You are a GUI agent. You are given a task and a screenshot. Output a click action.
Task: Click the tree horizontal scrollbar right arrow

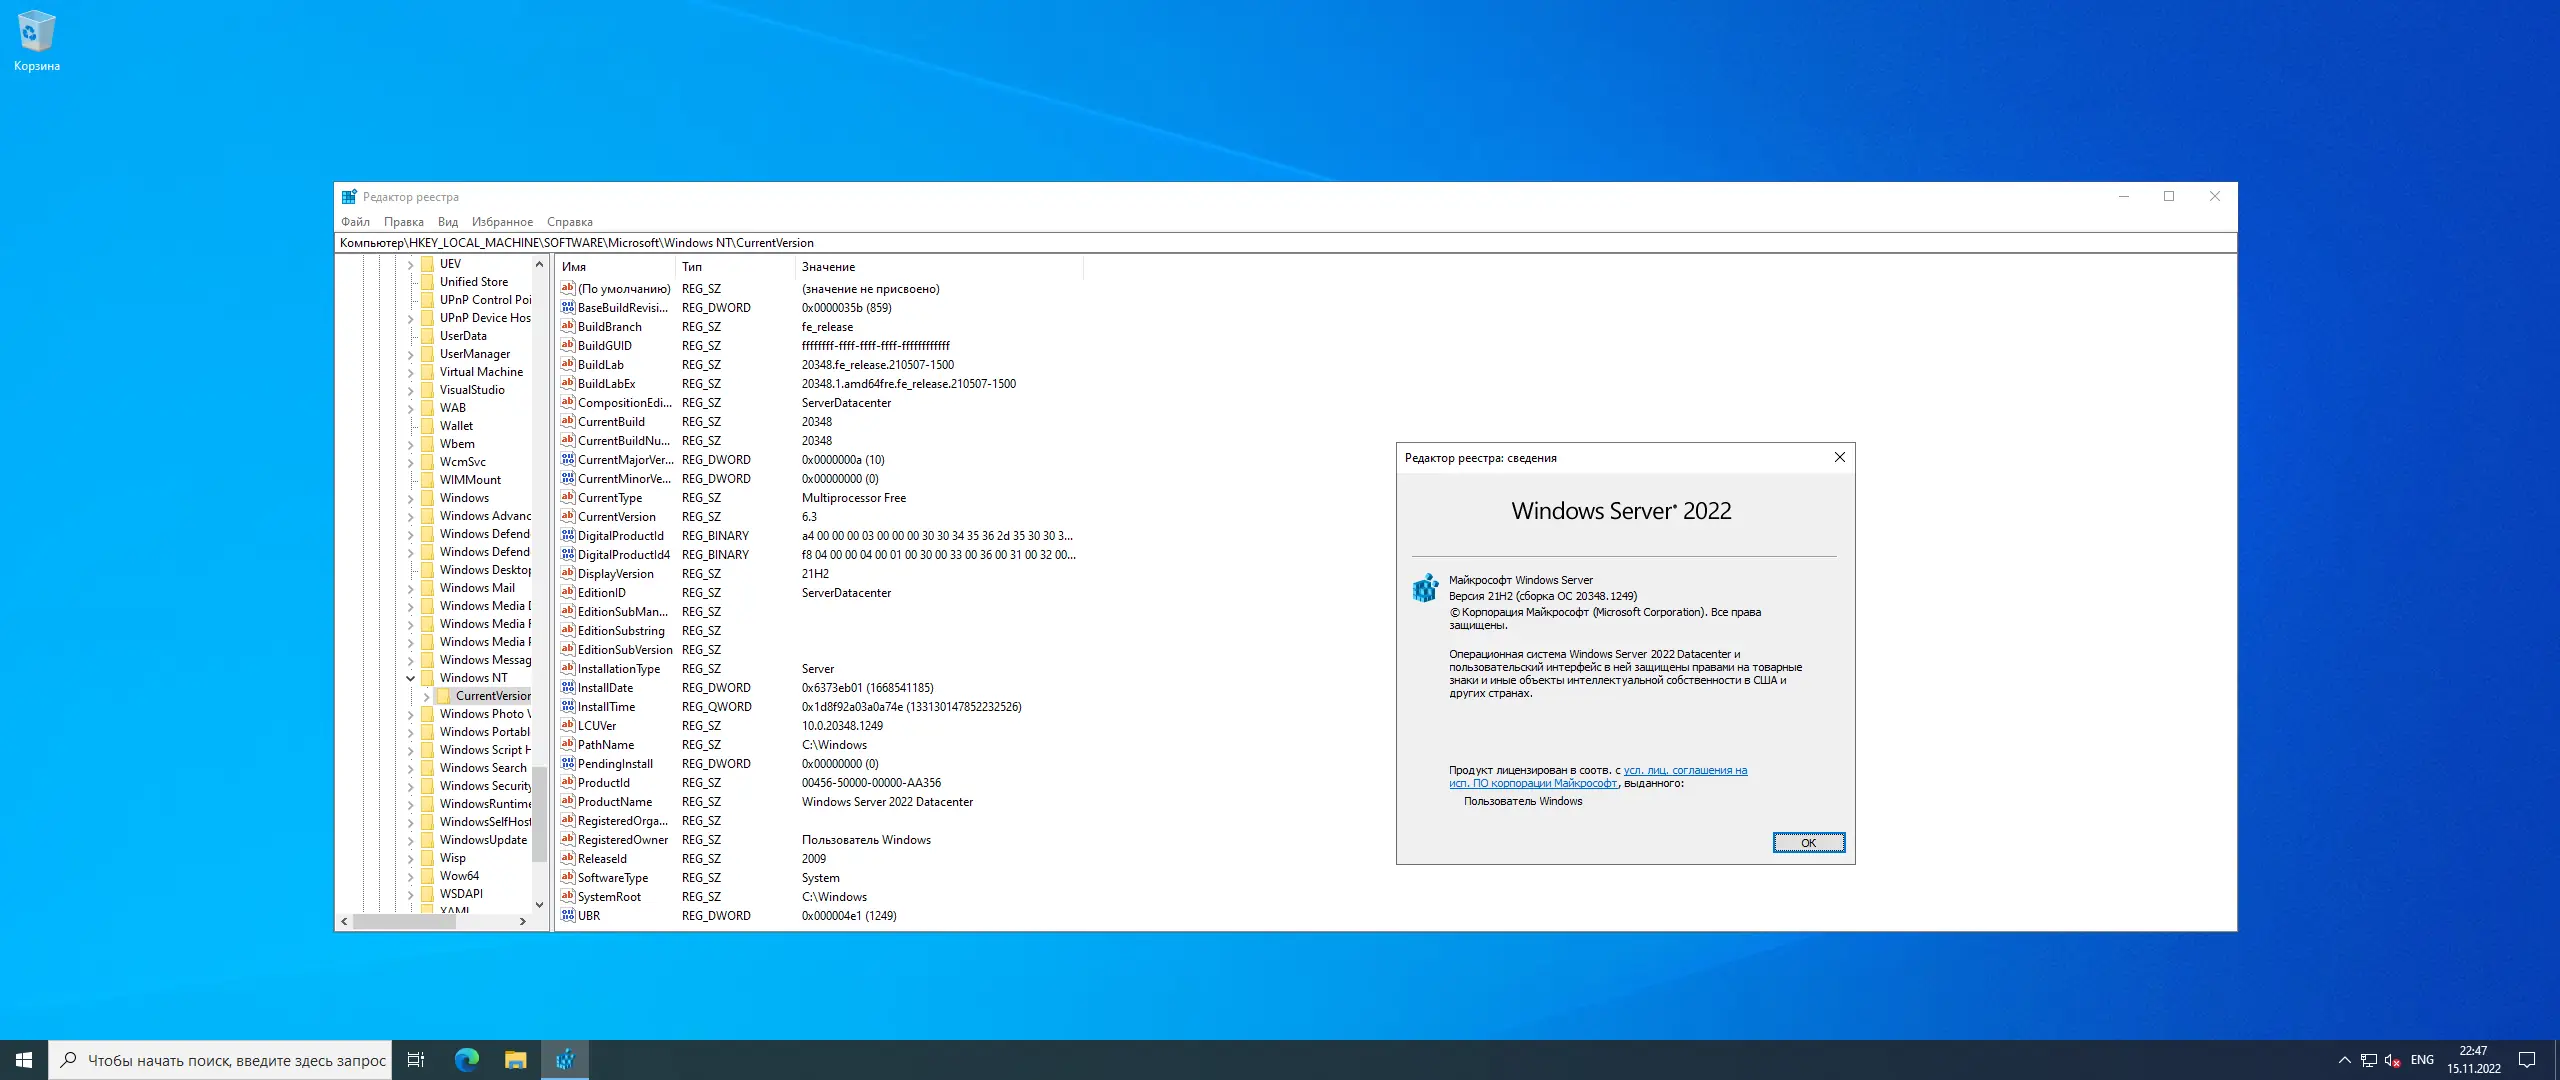(522, 922)
